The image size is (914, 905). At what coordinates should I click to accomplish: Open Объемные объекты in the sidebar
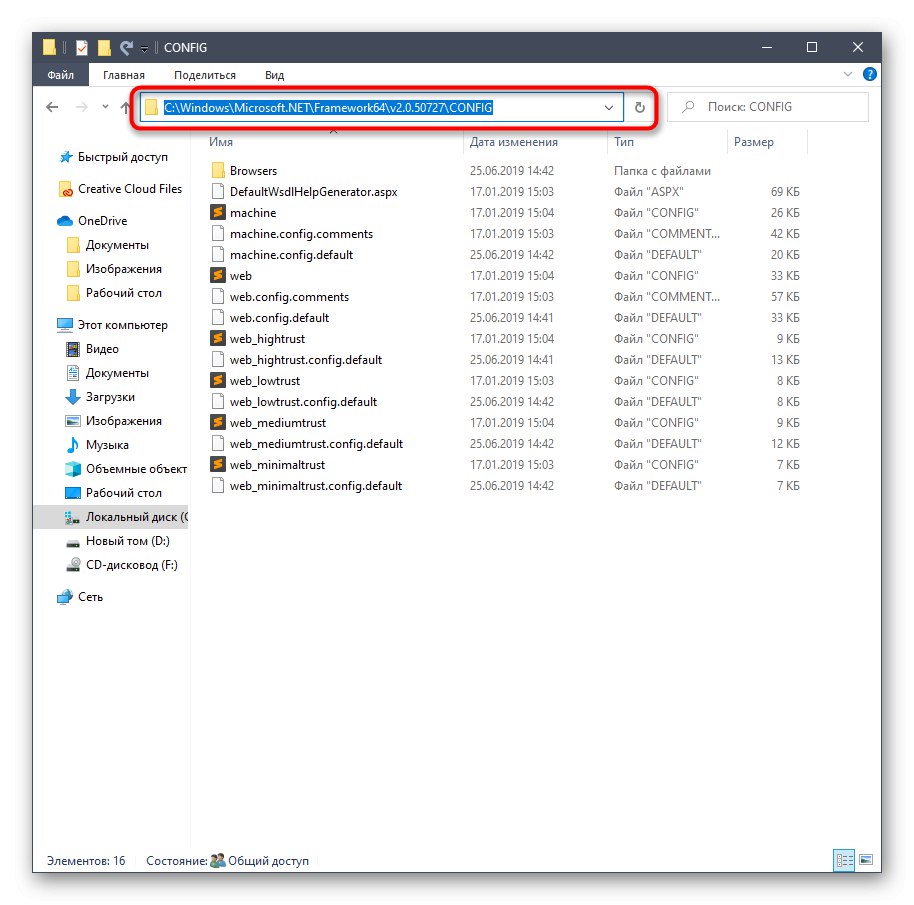point(126,469)
